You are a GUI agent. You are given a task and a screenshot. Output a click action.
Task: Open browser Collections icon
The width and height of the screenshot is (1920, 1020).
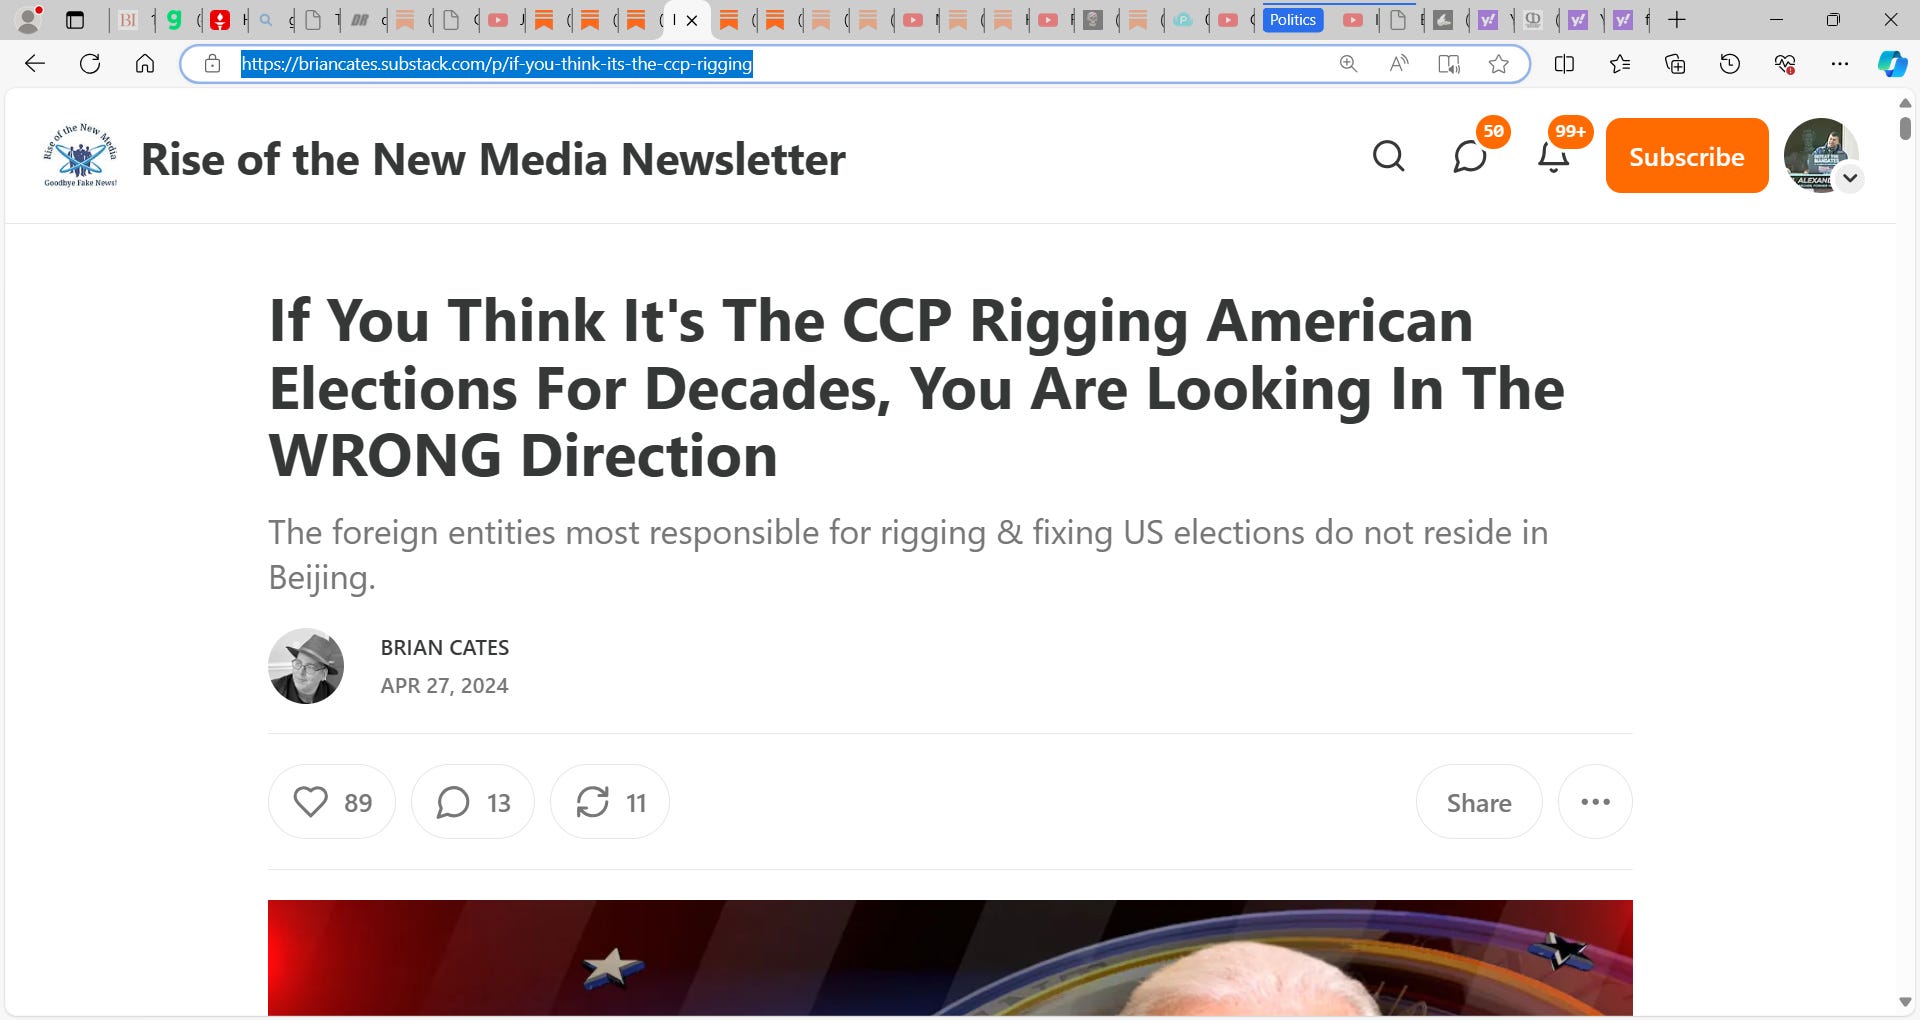[x=1675, y=64]
